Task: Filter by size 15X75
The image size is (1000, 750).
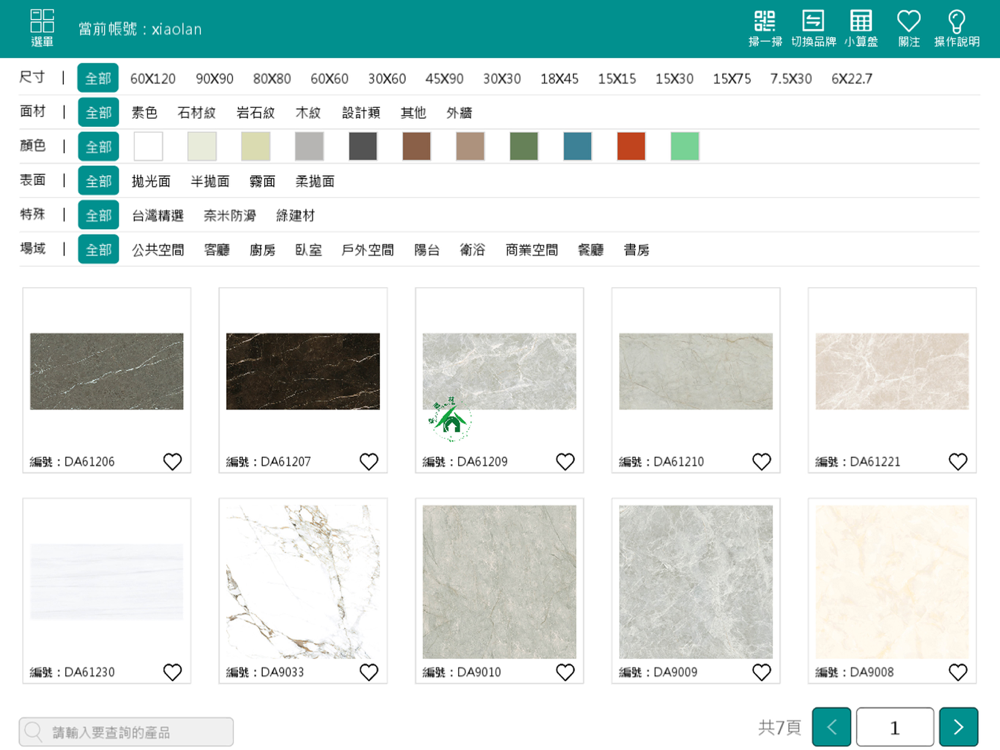Action: click(x=732, y=78)
